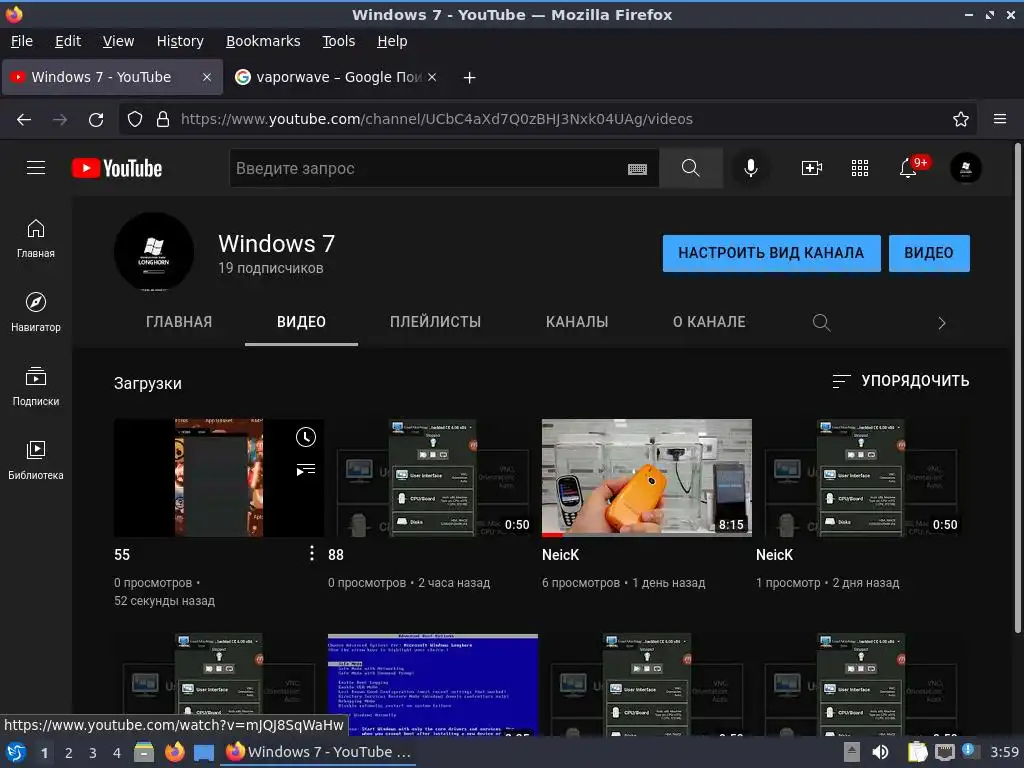
Task: Click the magnifier search button
Action: [x=690, y=168]
